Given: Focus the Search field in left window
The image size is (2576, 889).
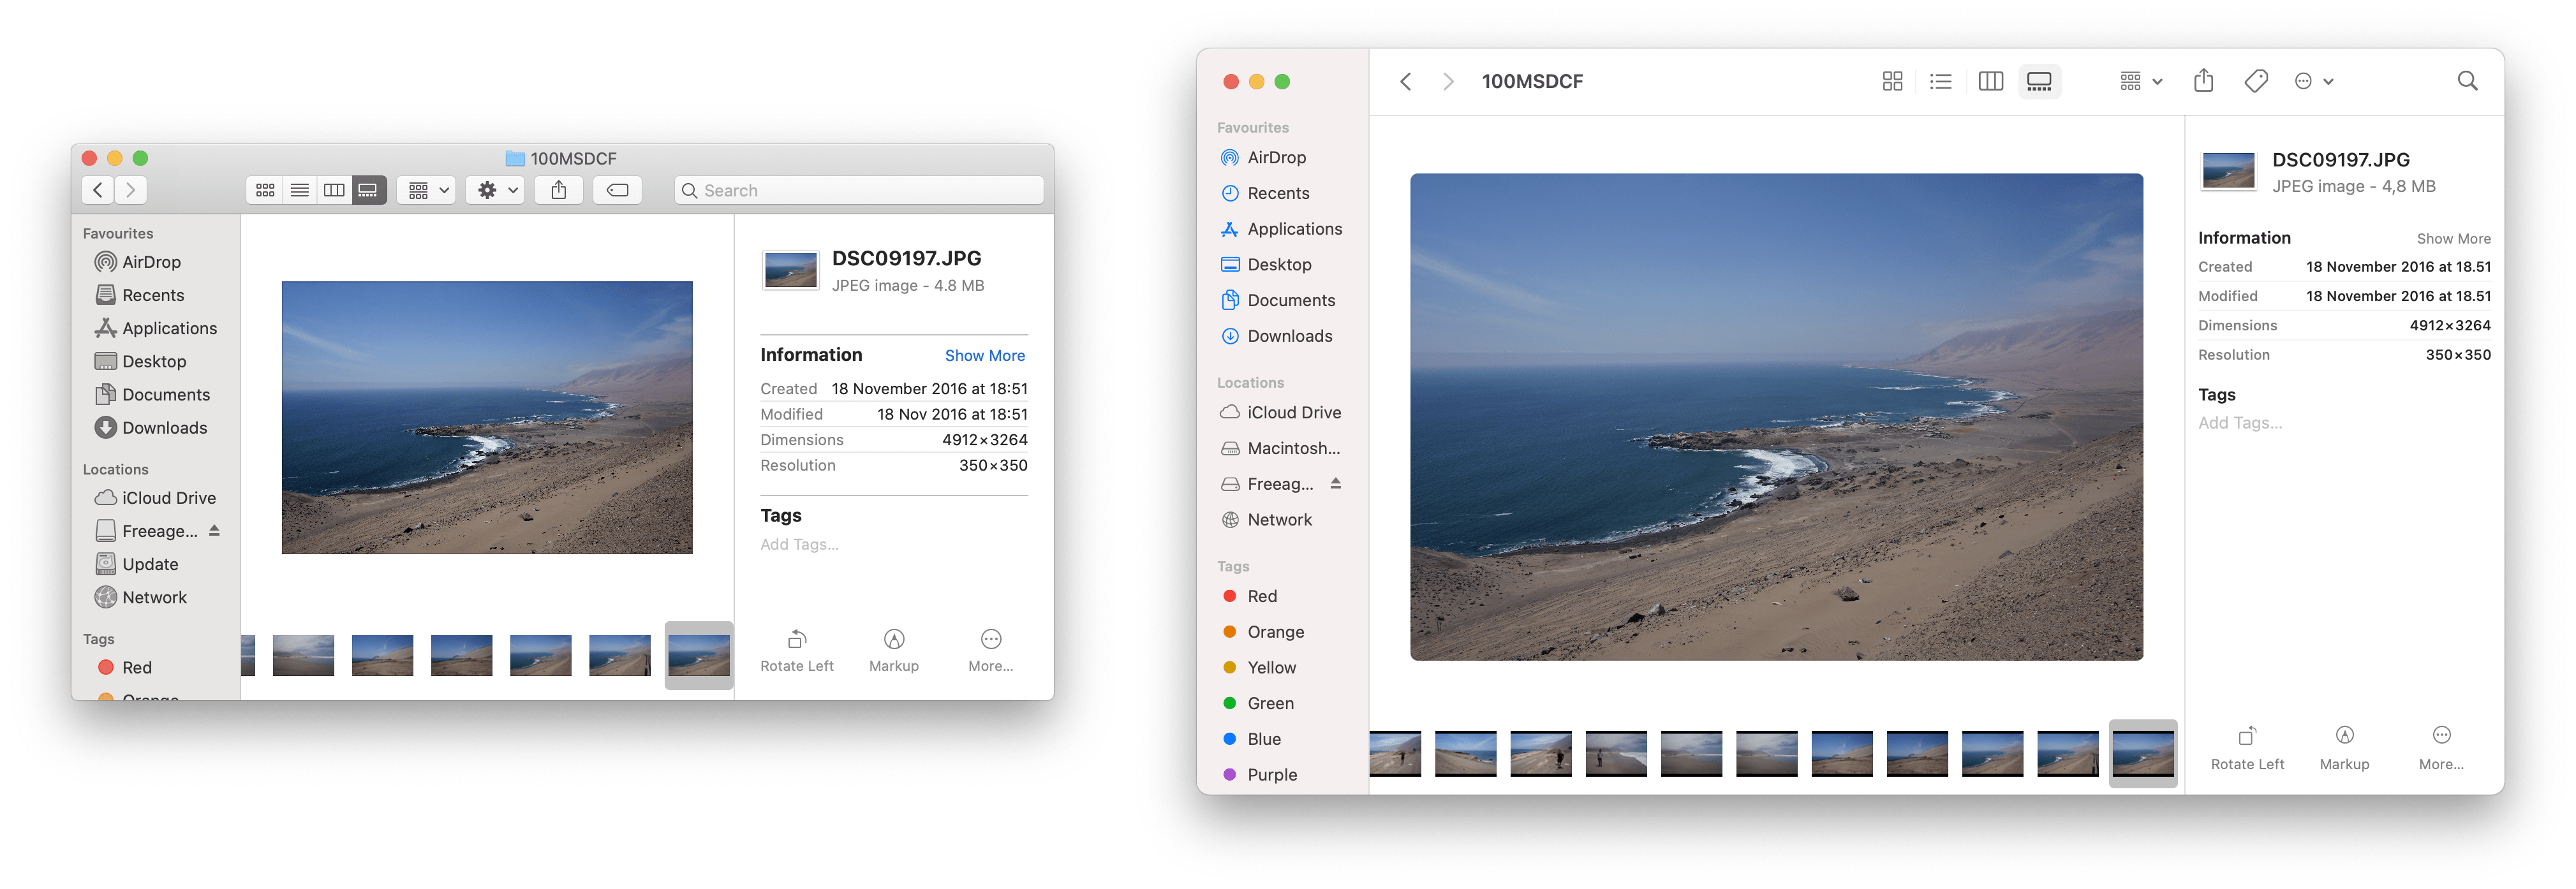Looking at the screenshot, I should [x=859, y=190].
